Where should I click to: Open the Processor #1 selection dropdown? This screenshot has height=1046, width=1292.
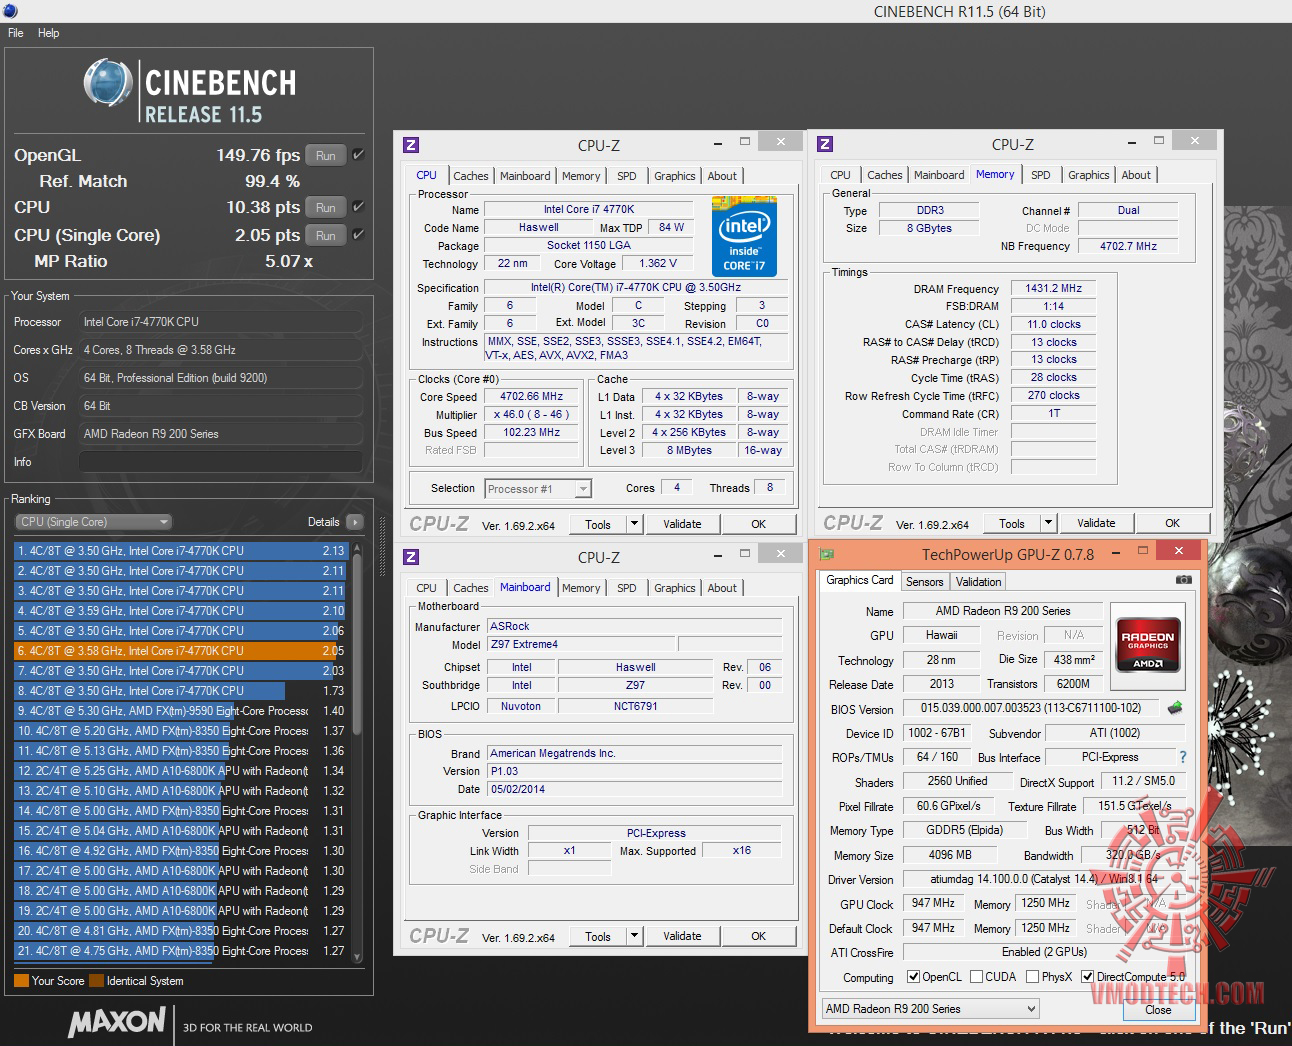[x=538, y=489]
